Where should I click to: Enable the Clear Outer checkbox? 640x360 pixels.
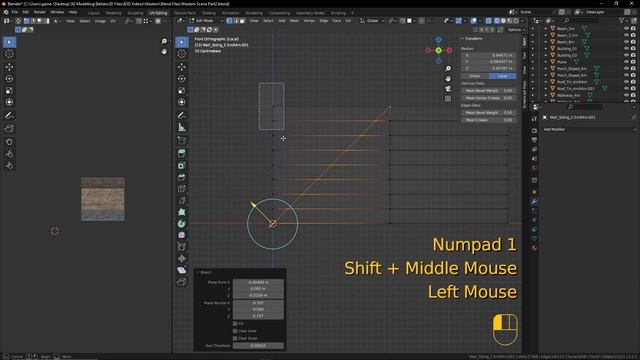[x=235, y=338]
